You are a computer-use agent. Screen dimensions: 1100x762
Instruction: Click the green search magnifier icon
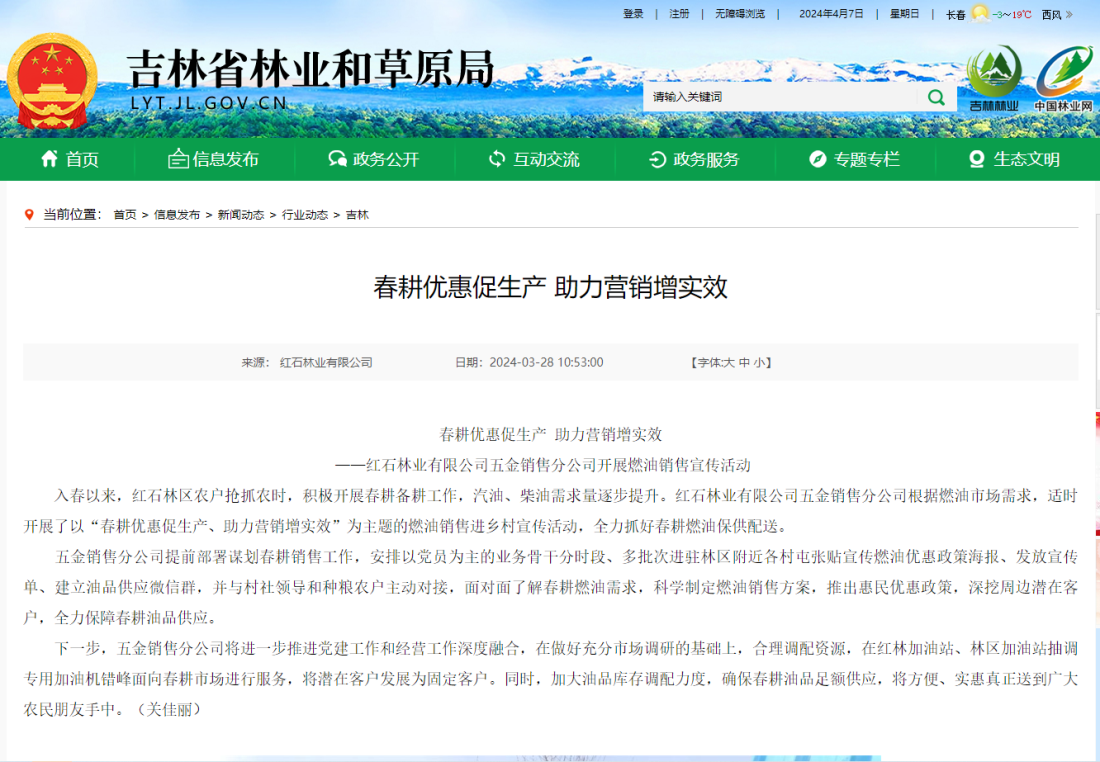click(x=936, y=97)
